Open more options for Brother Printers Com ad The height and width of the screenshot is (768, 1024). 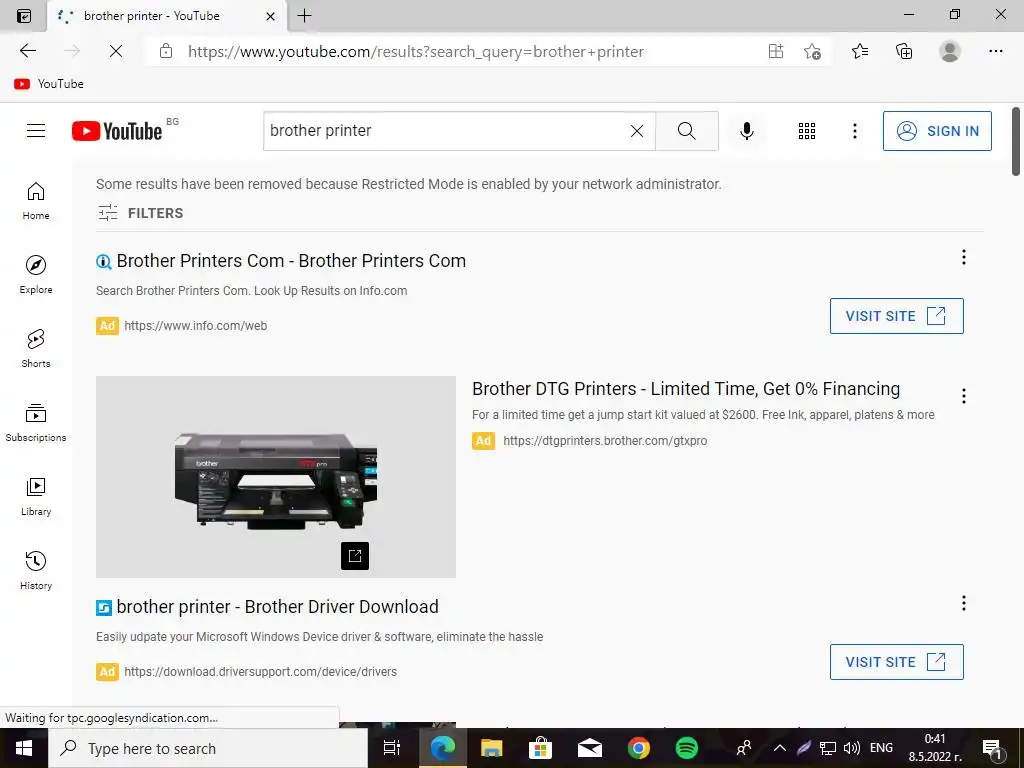coord(963,257)
